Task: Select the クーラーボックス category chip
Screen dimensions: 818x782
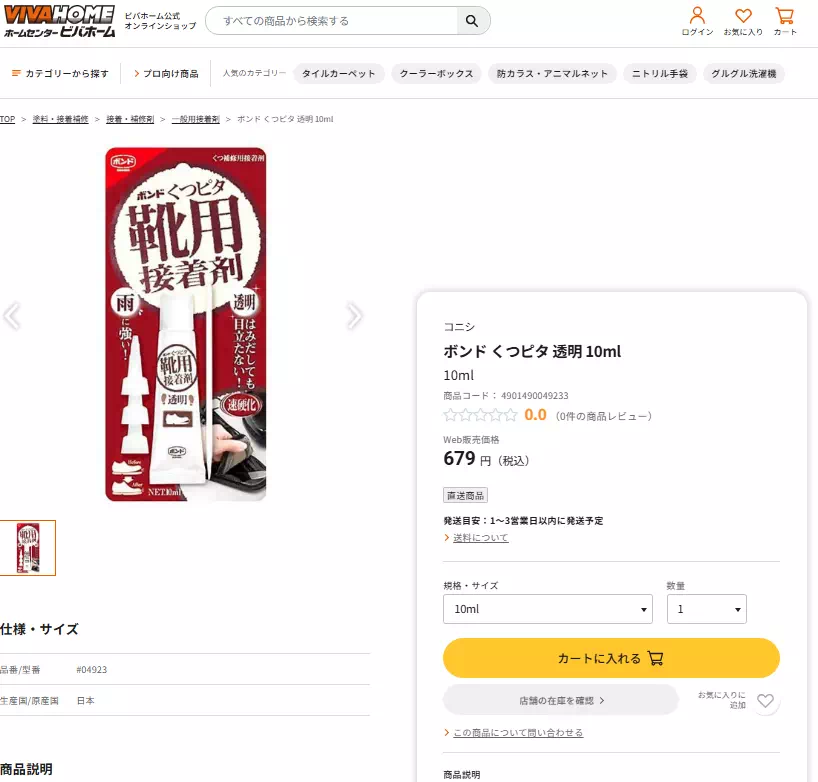Action: (436, 74)
